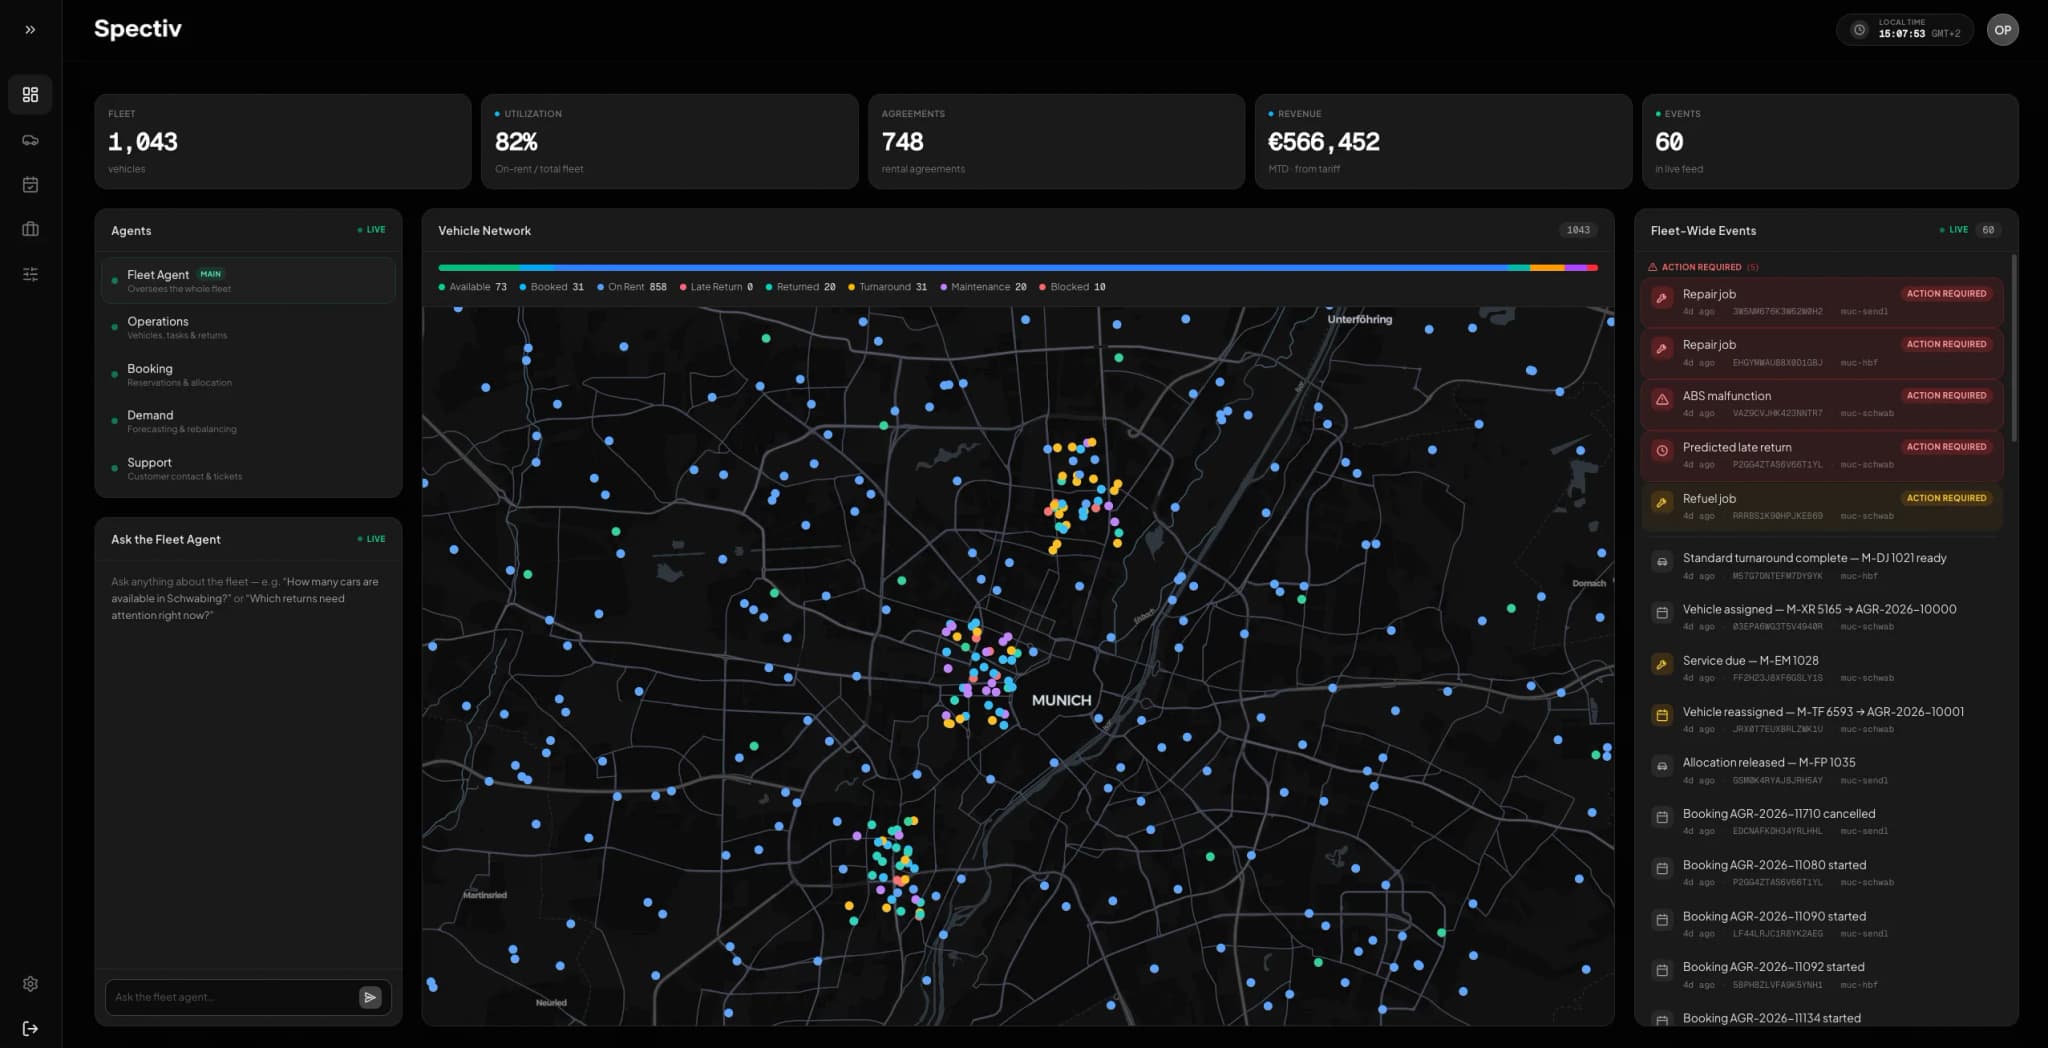Click the 1043 count badge in Vehicle Network
Image resolution: width=2048 pixels, height=1048 pixels.
(x=1578, y=230)
